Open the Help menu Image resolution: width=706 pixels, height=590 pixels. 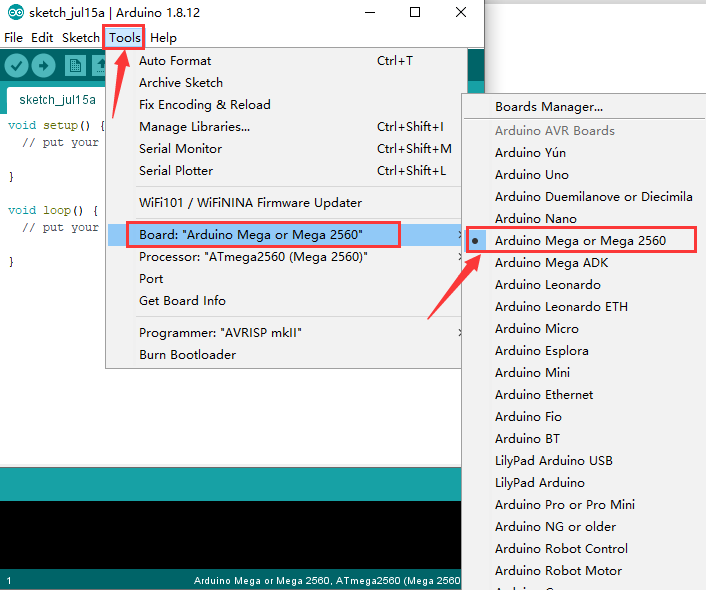(163, 38)
